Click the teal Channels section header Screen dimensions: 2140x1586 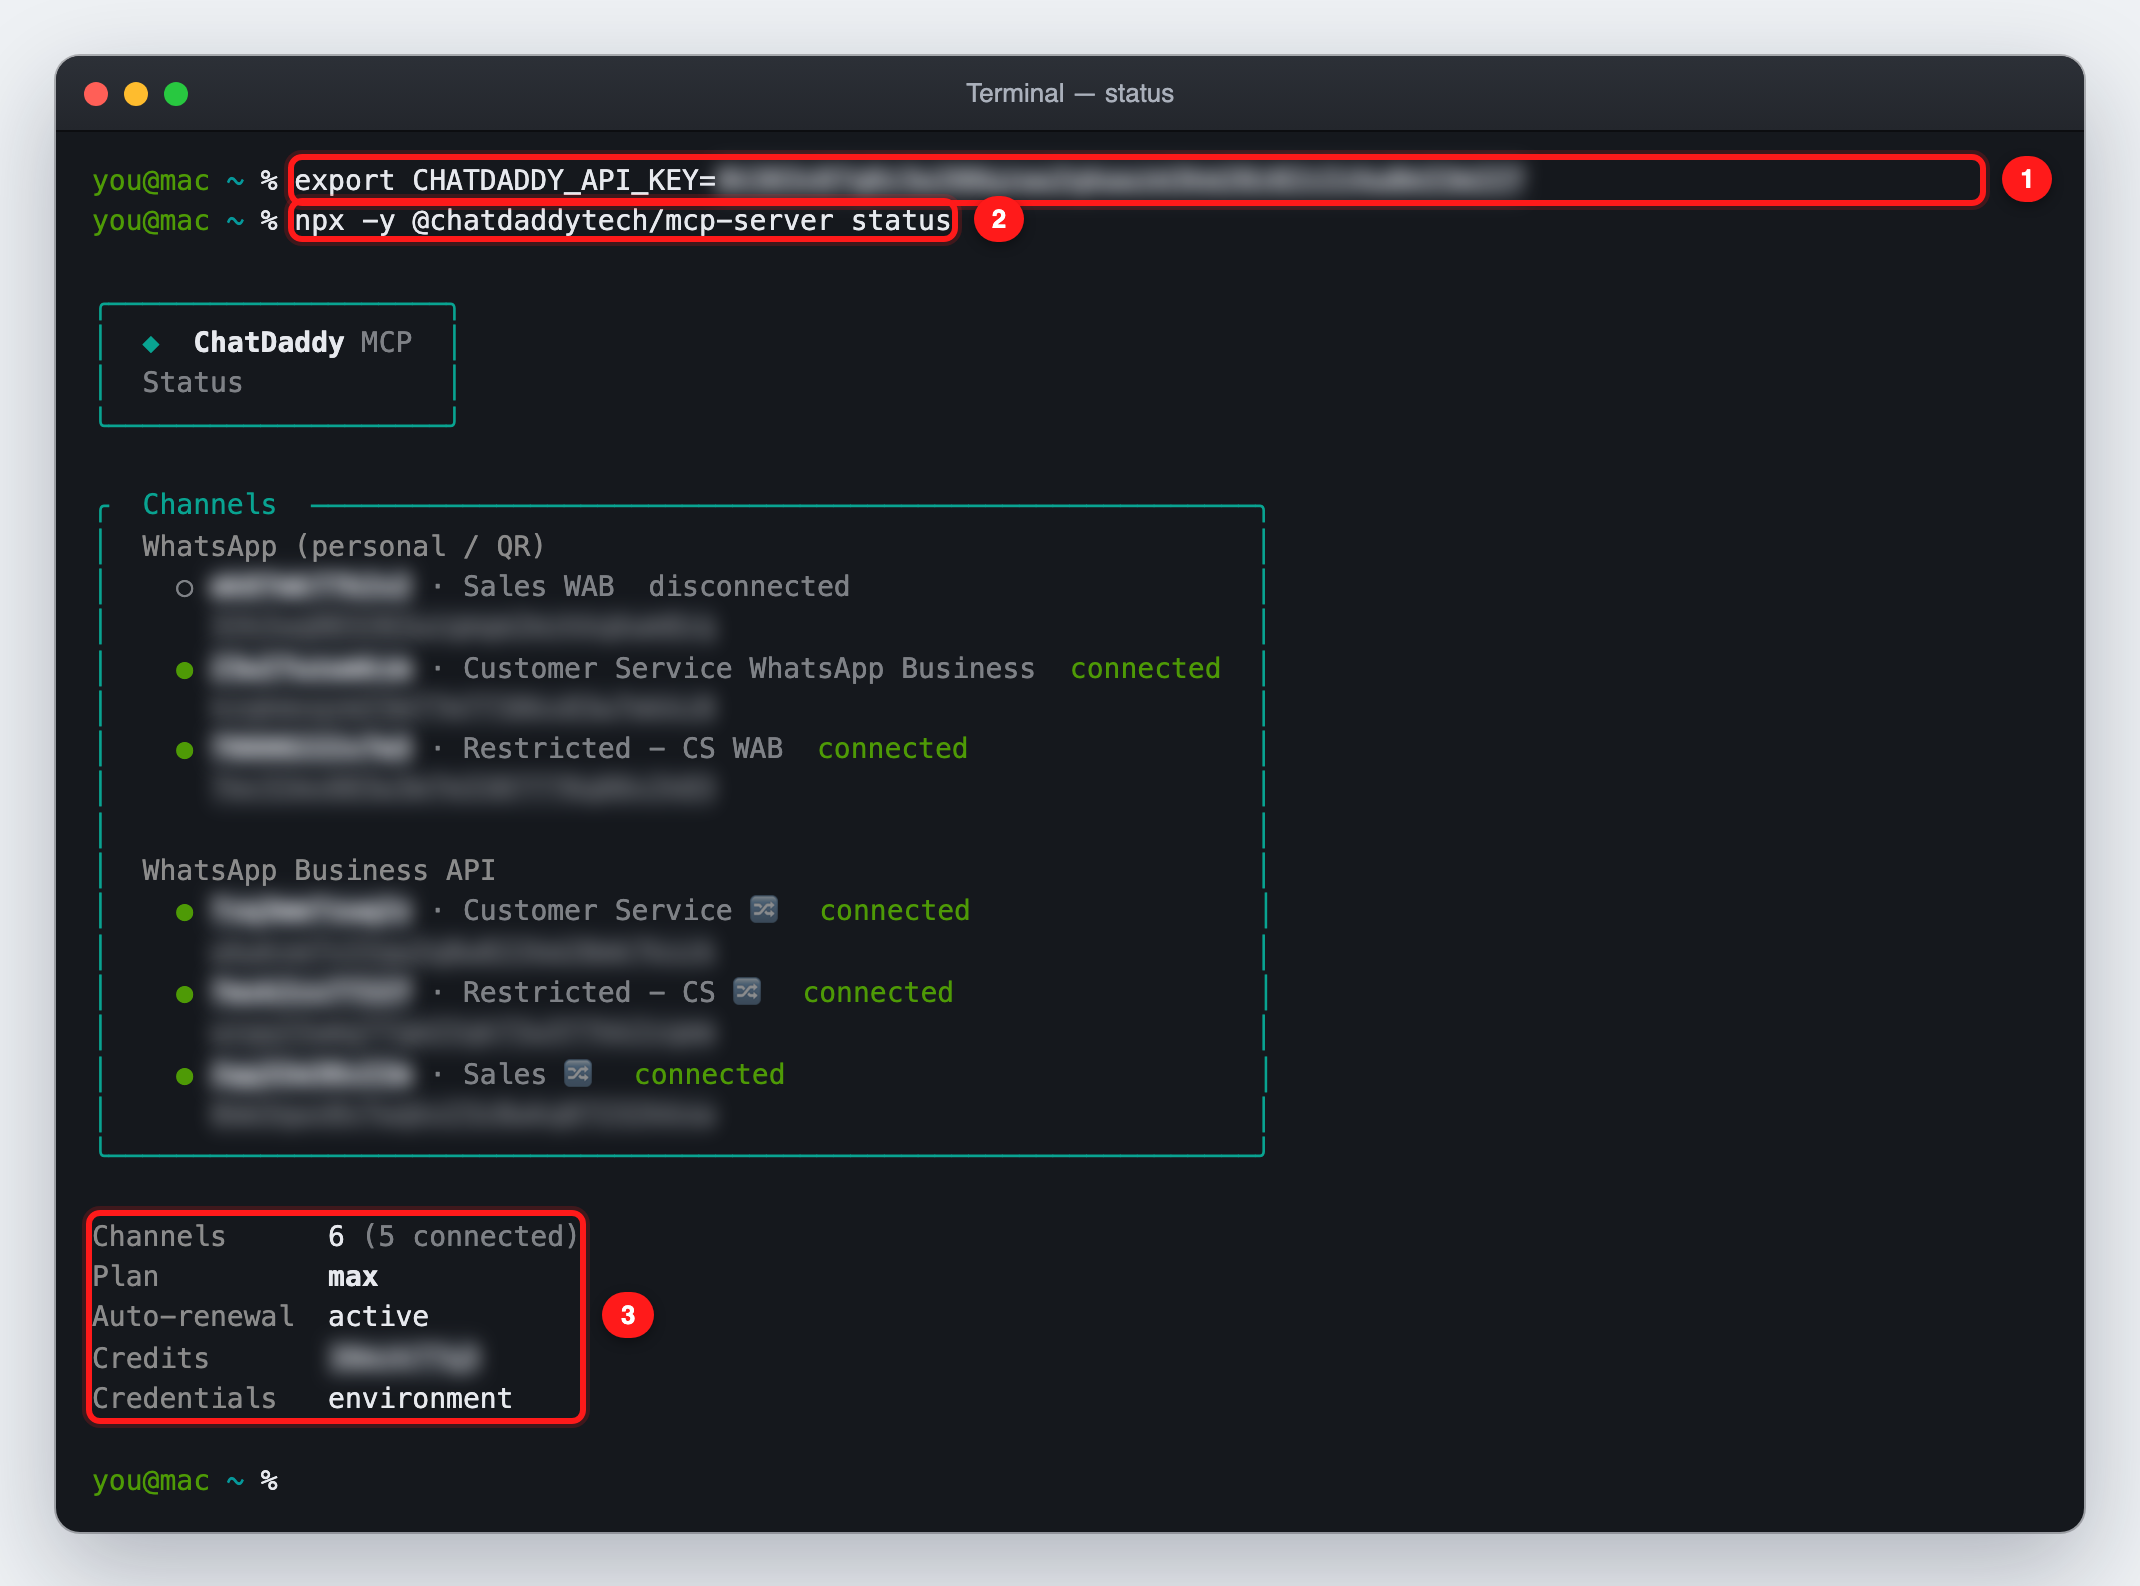point(209,504)
